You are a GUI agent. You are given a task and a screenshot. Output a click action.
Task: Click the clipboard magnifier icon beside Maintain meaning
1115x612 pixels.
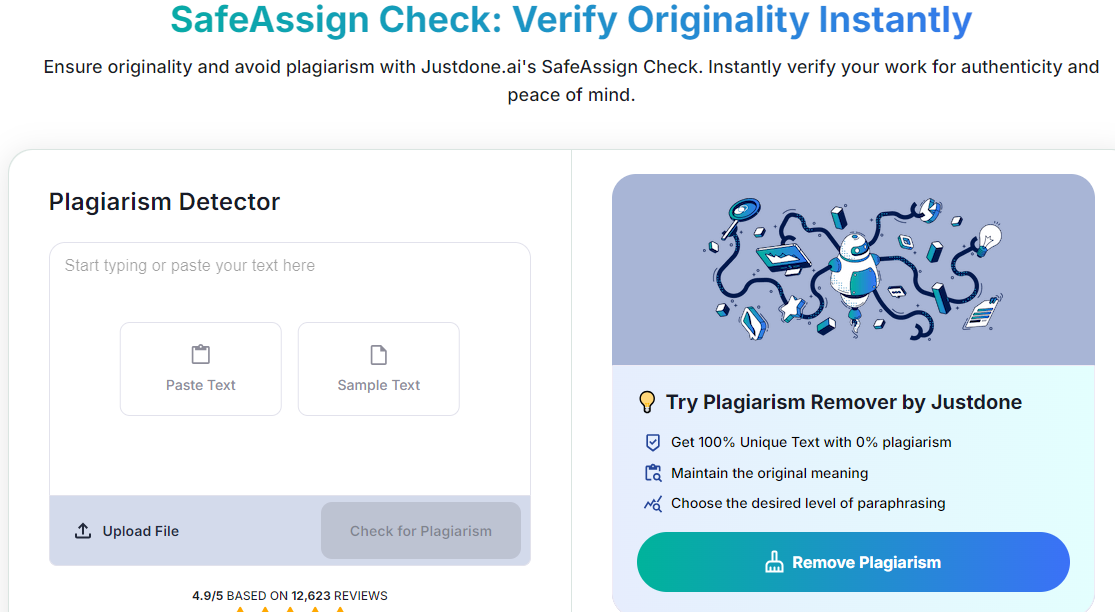coord(653,473)
